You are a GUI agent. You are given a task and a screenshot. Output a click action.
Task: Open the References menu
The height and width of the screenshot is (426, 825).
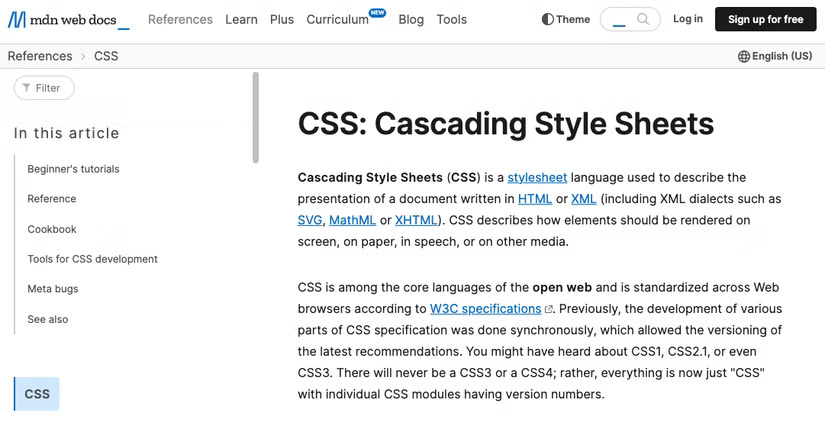[180, 19]
